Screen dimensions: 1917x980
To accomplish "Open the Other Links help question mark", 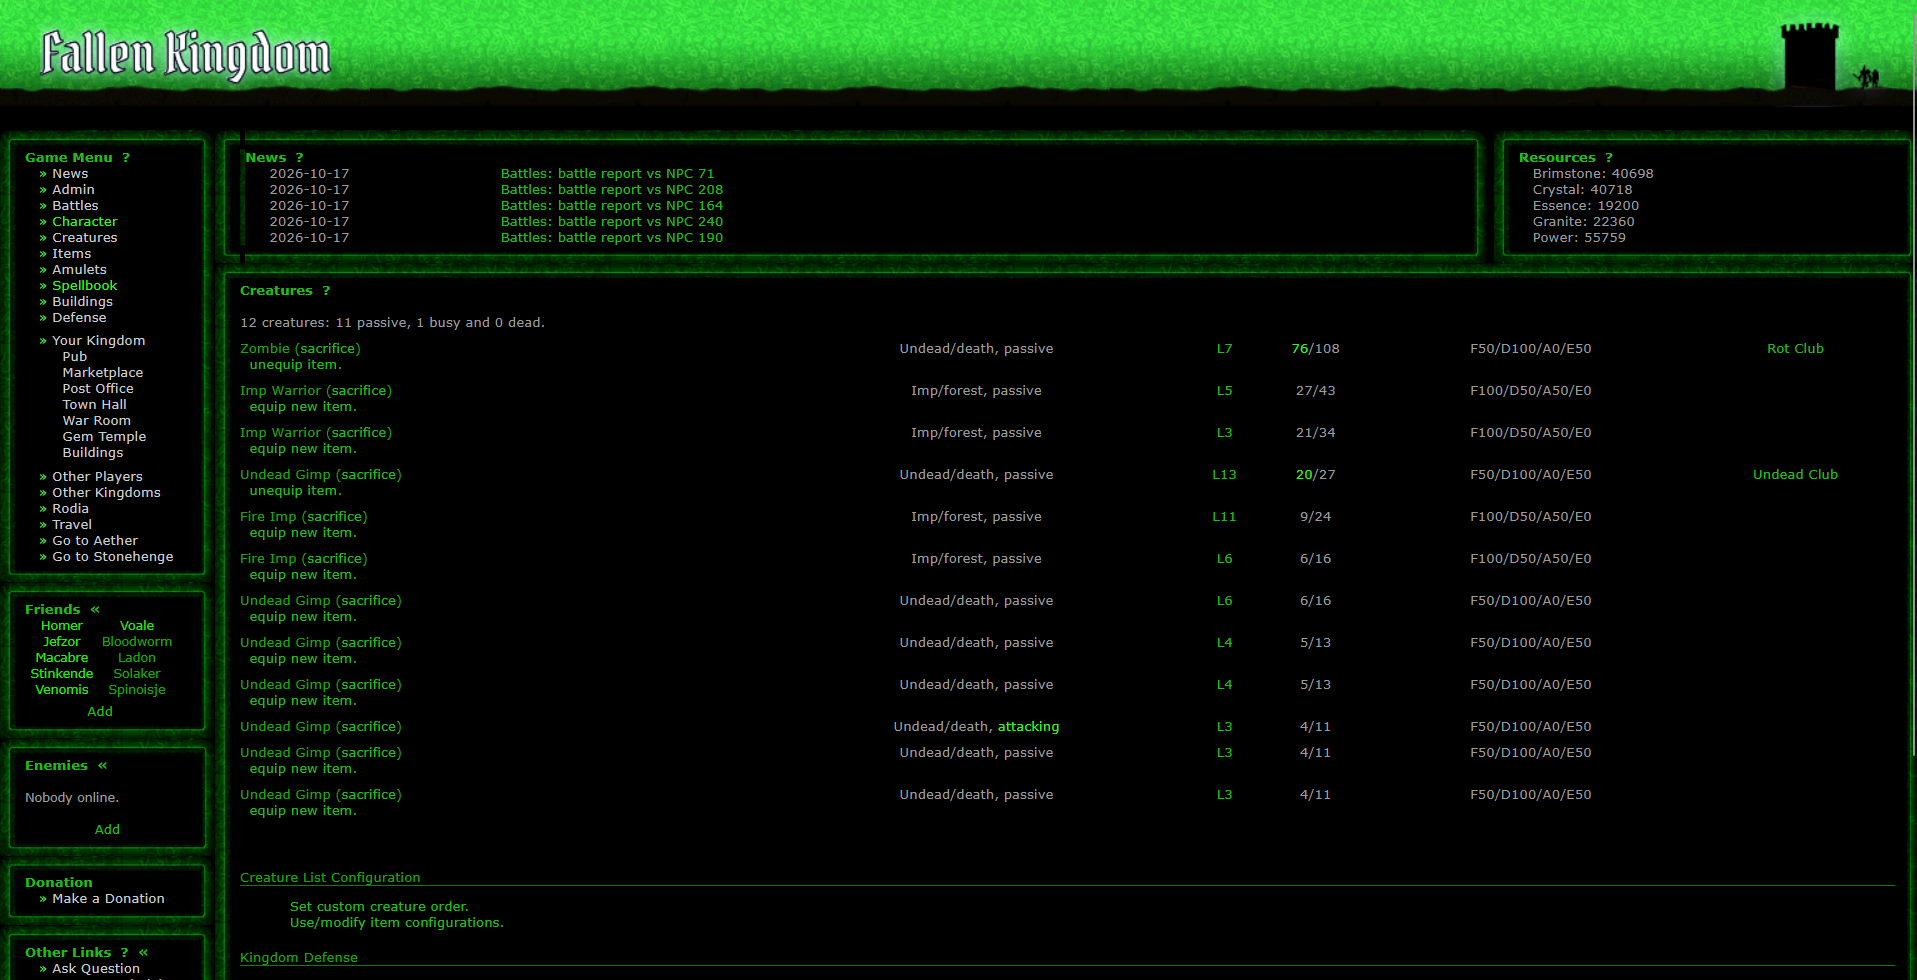I will click(x=124, y=952).
